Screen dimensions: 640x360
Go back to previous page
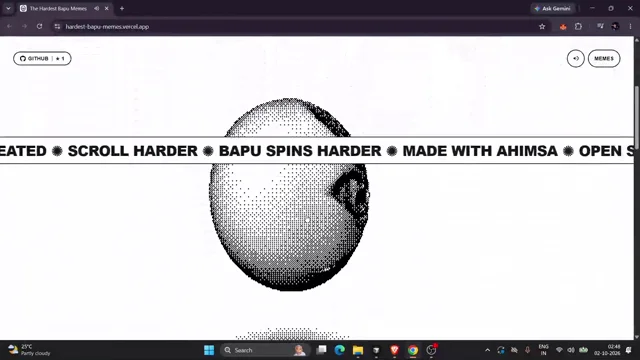9,27
